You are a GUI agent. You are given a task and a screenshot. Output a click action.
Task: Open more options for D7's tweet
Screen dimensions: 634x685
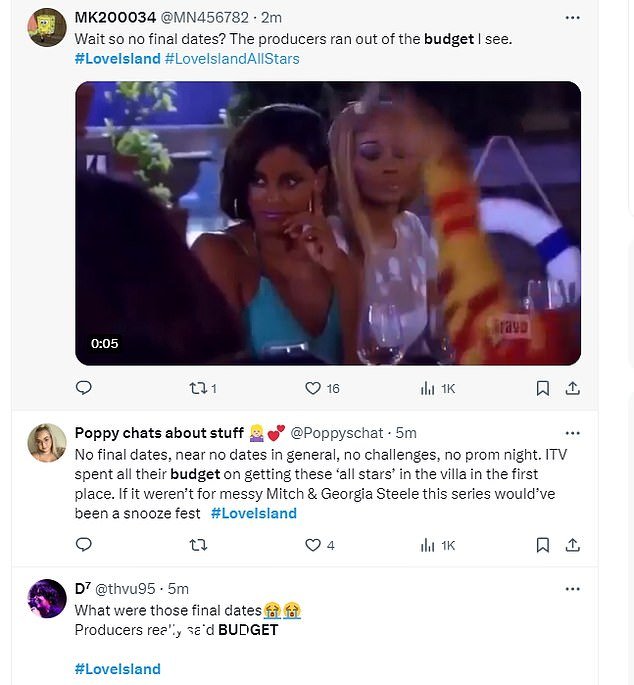(572, 589)
